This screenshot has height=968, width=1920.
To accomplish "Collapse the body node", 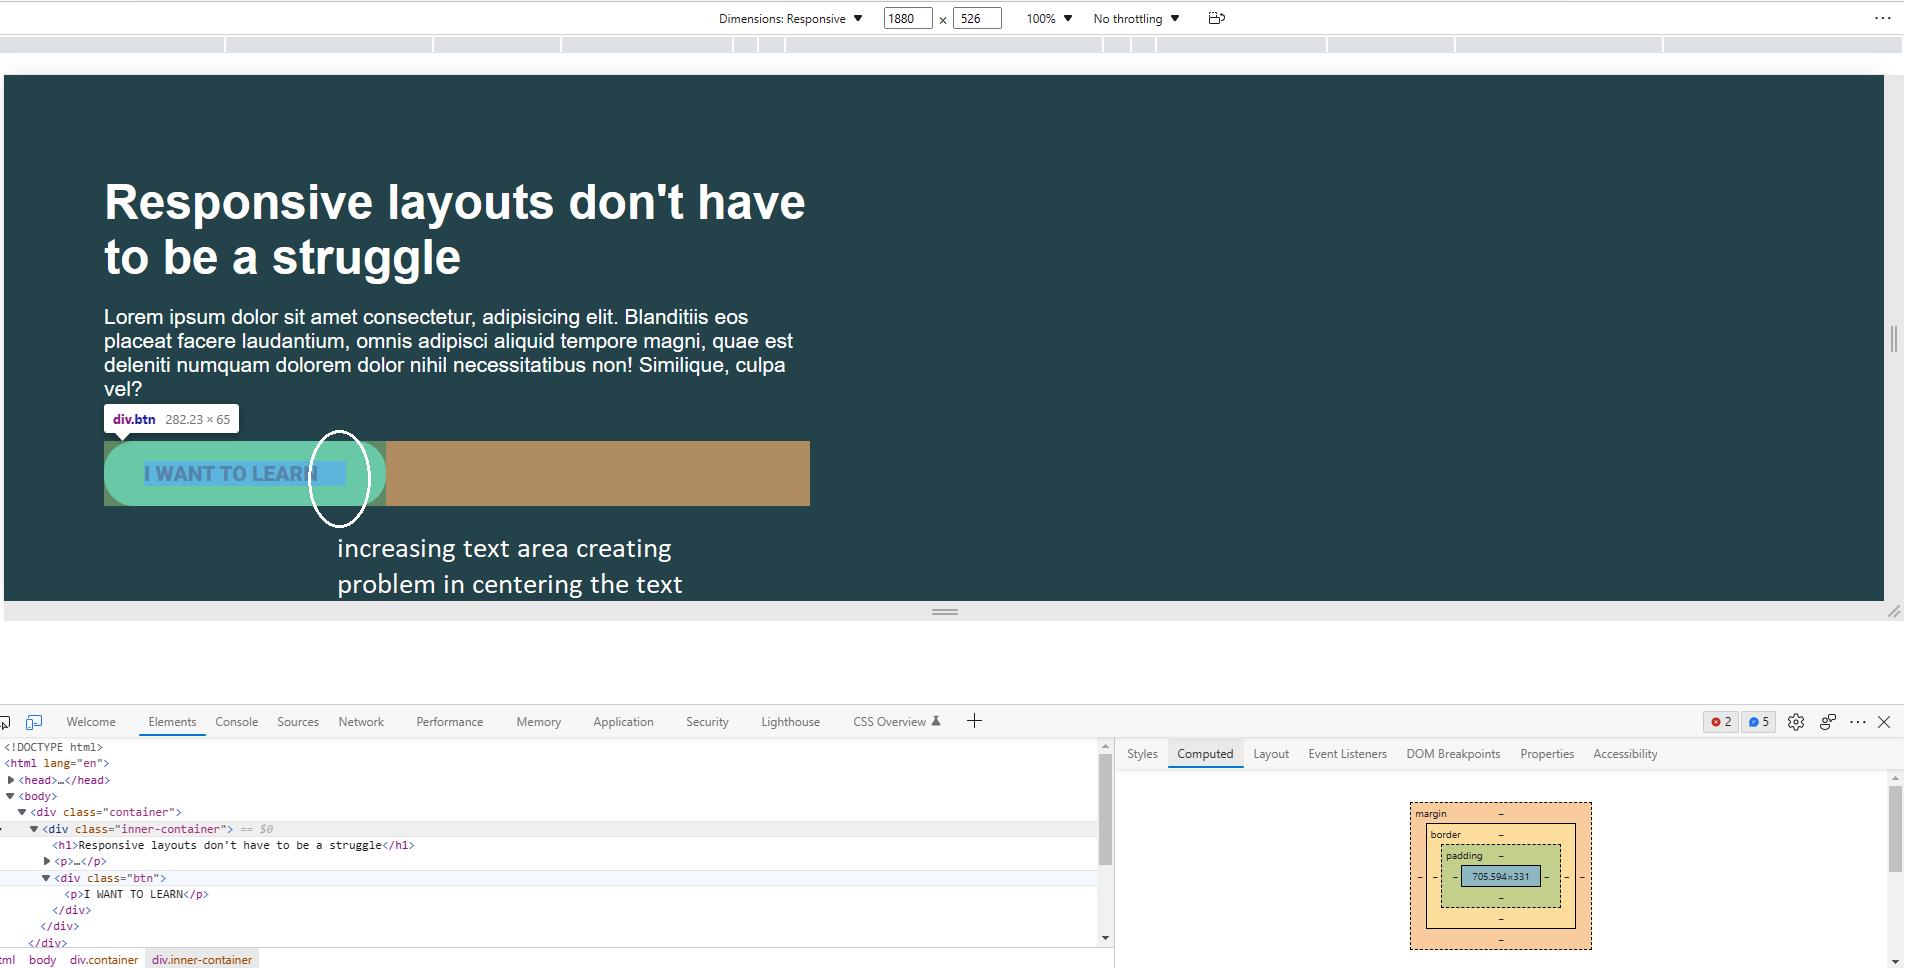I will (x=11, y=796).
